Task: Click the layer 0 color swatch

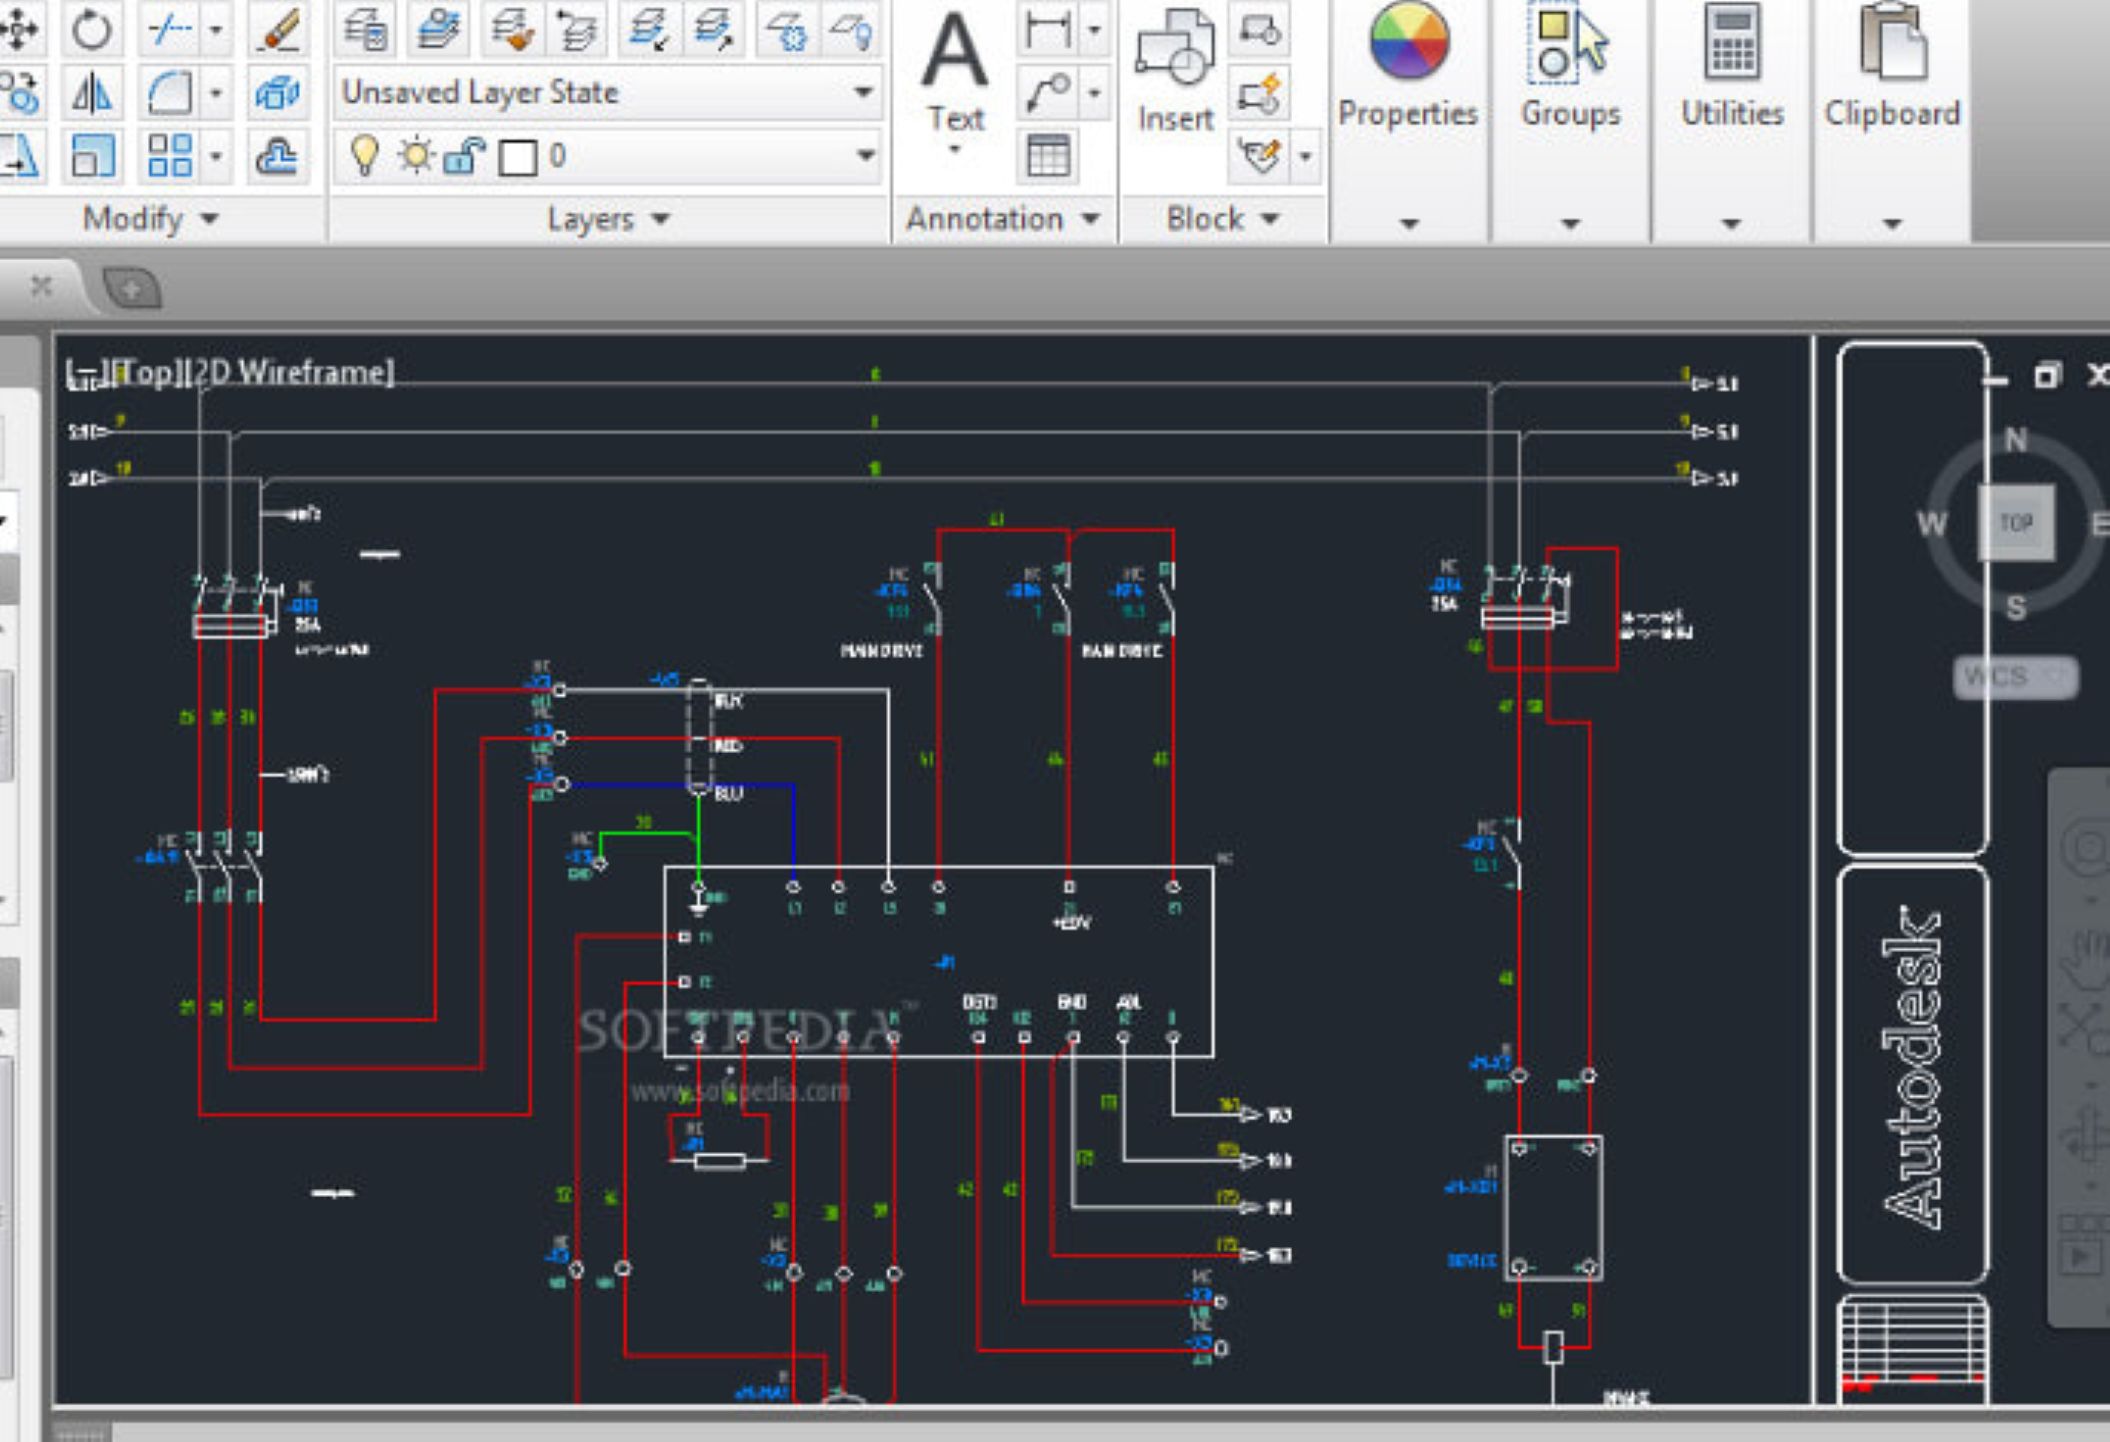Action: (x=517, y=157)
